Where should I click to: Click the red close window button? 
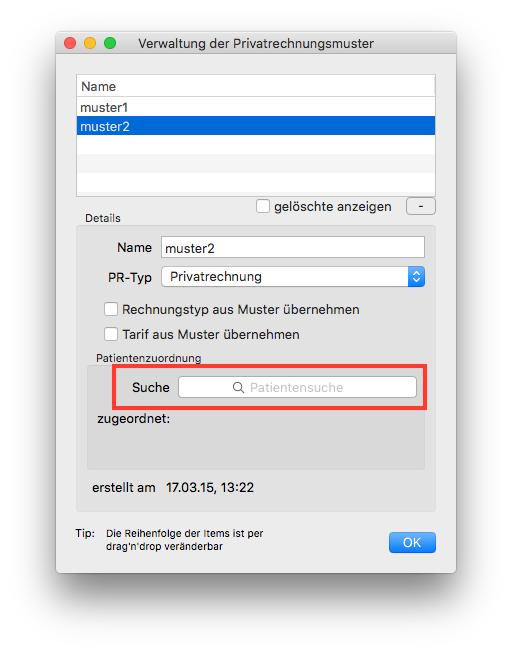(70, 43)
